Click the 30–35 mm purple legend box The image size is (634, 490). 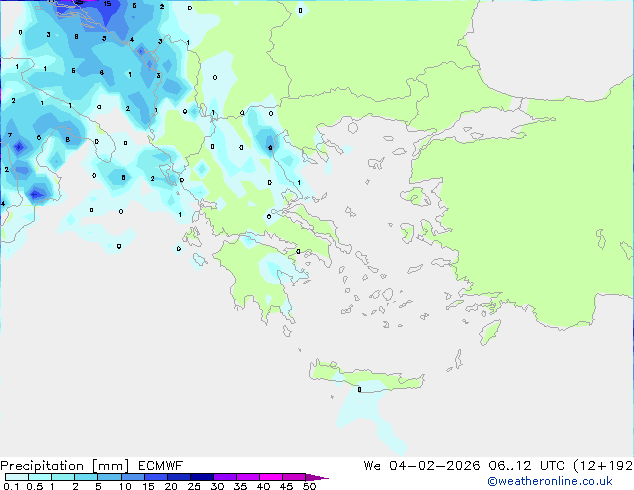pyautogui.click(x=225, y=477)
